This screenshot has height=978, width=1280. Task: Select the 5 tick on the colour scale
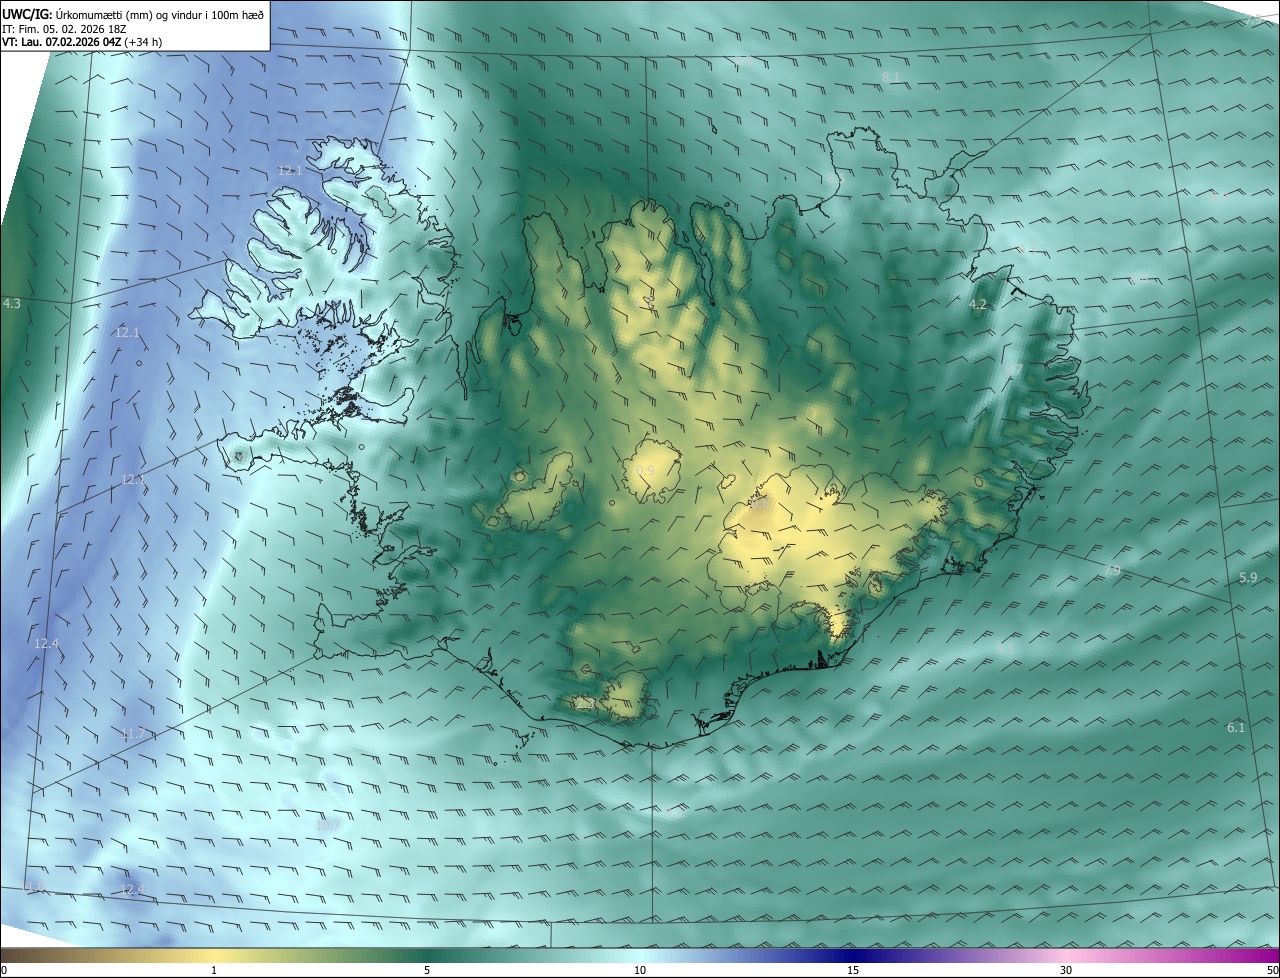click(427, 970)
